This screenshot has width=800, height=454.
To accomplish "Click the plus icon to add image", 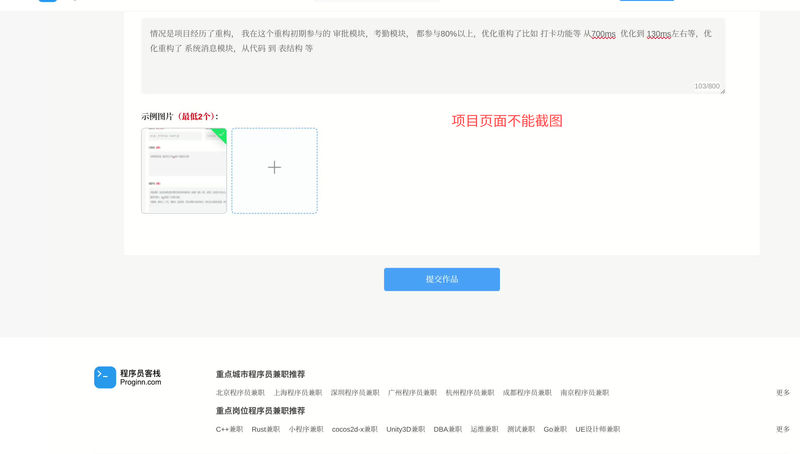I will (274, 168).
